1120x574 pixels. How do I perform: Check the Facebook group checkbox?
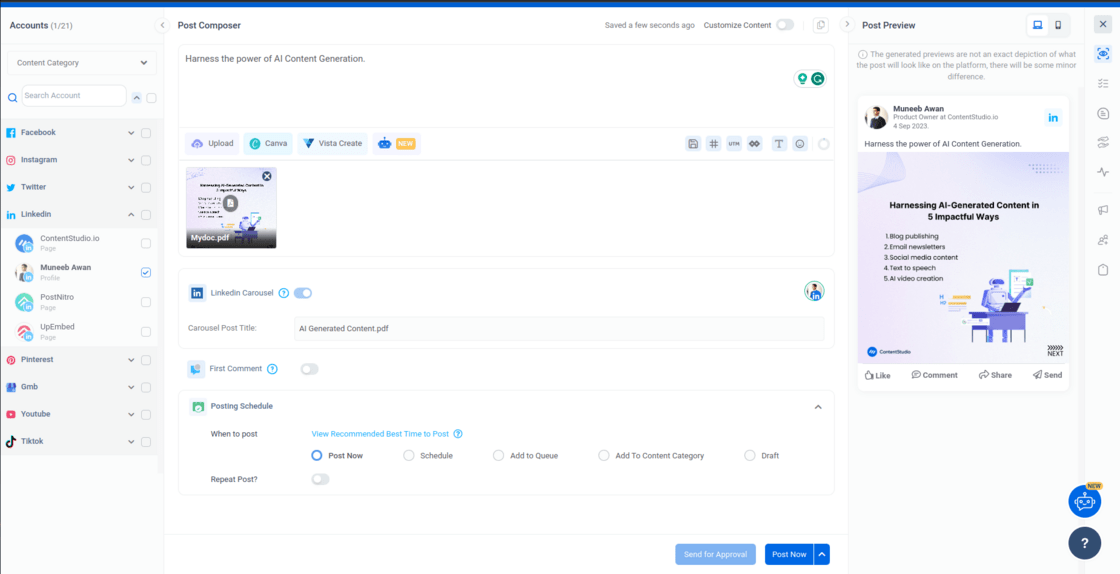(146, 133)
